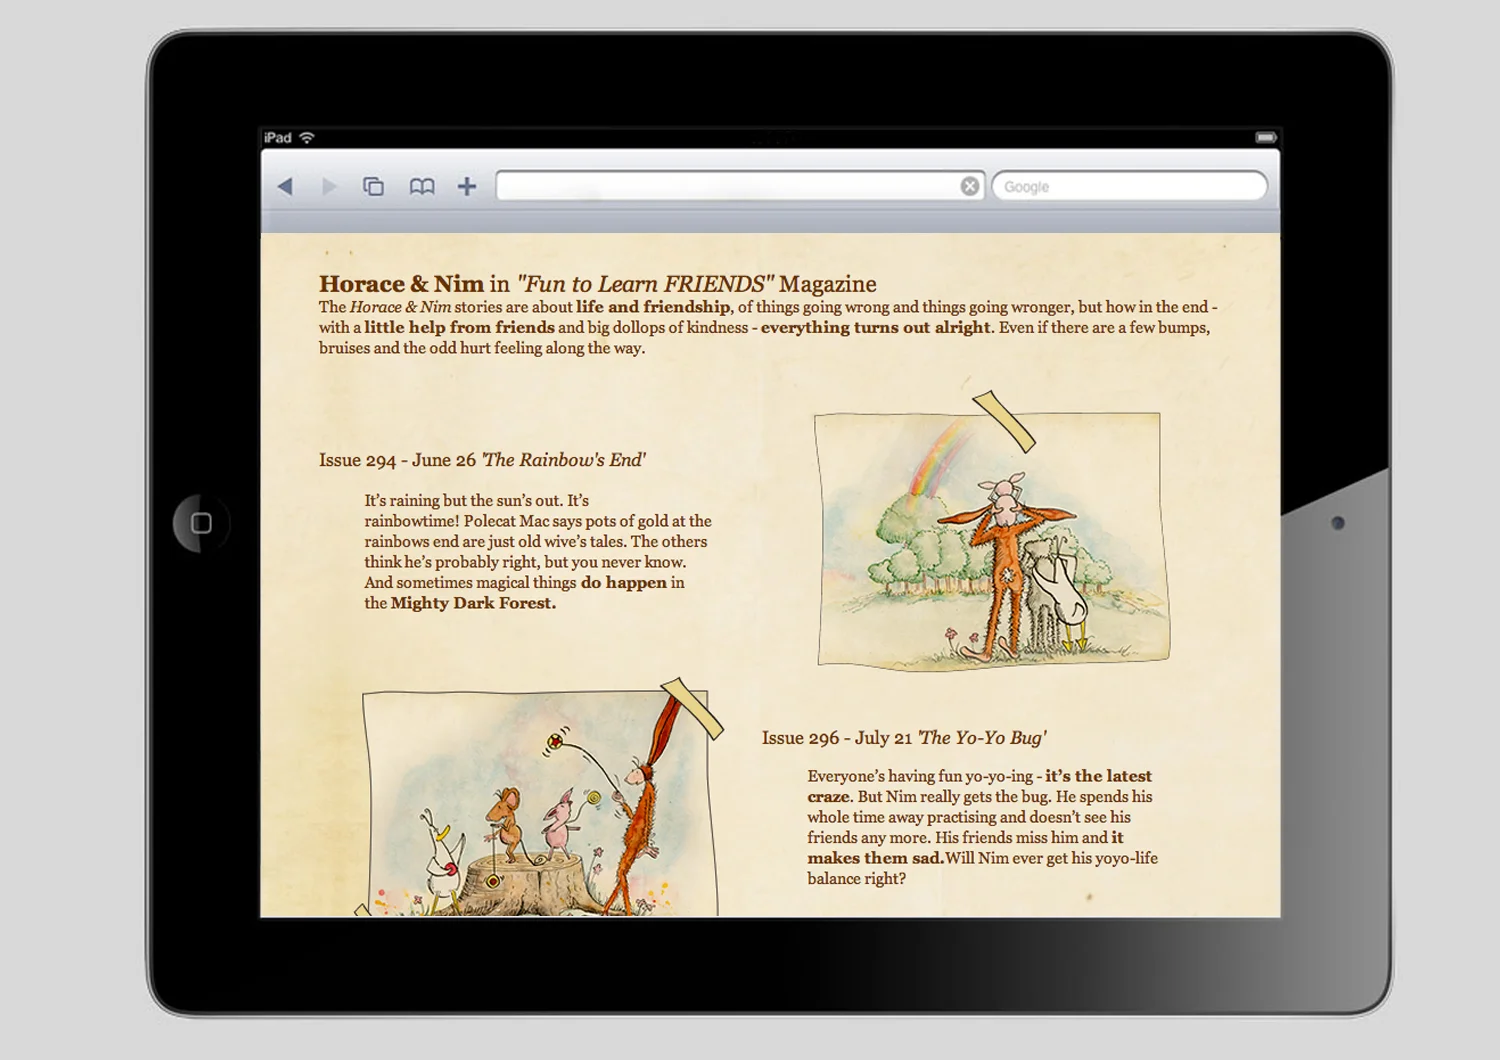
Task: Click 'do happen' bold text
Action: [624, 582]
